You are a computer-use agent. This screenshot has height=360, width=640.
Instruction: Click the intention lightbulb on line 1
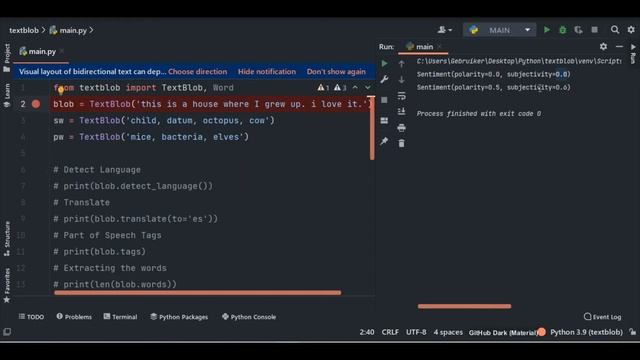60,90
